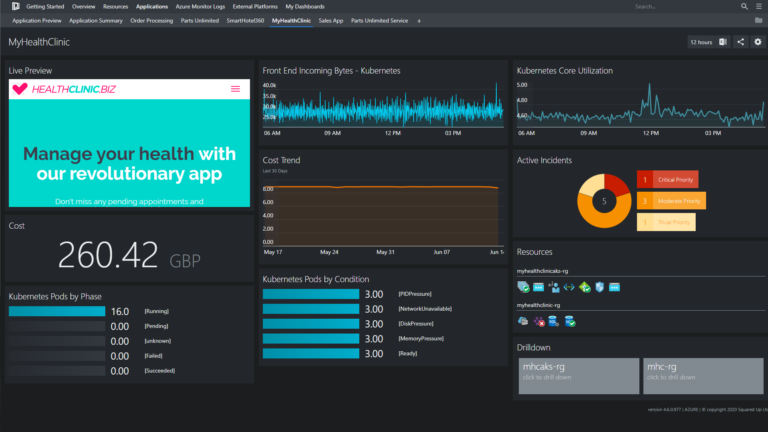Open the Overview menu

tap(83, 6)
